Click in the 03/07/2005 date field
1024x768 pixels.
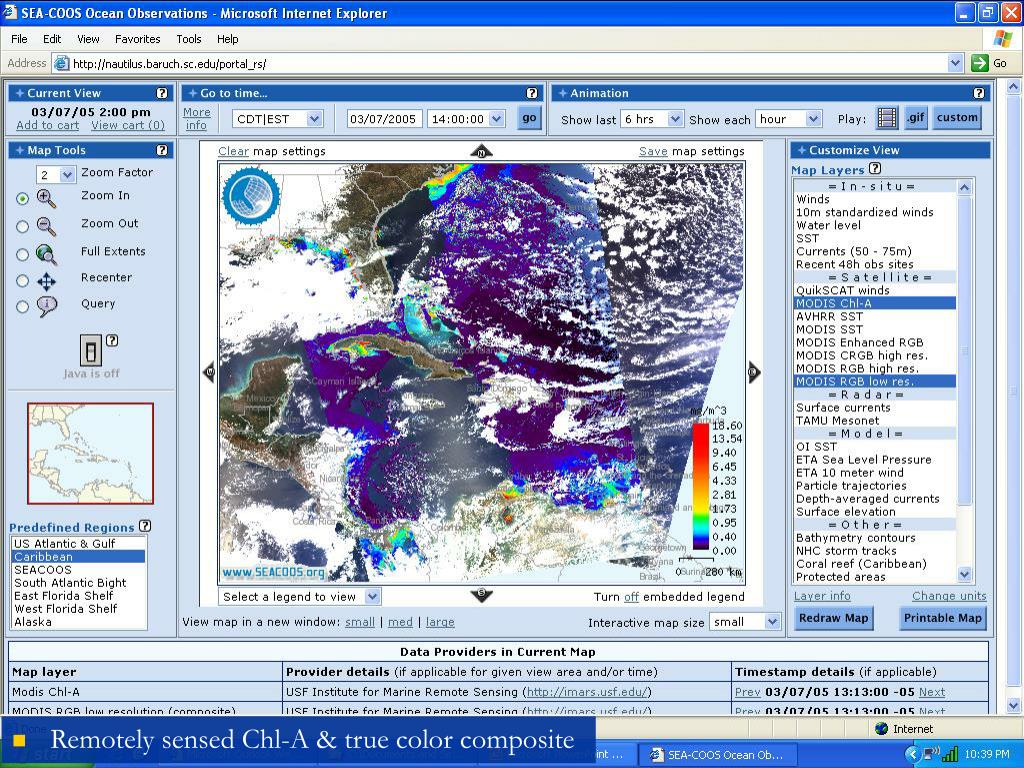[385, 119]
